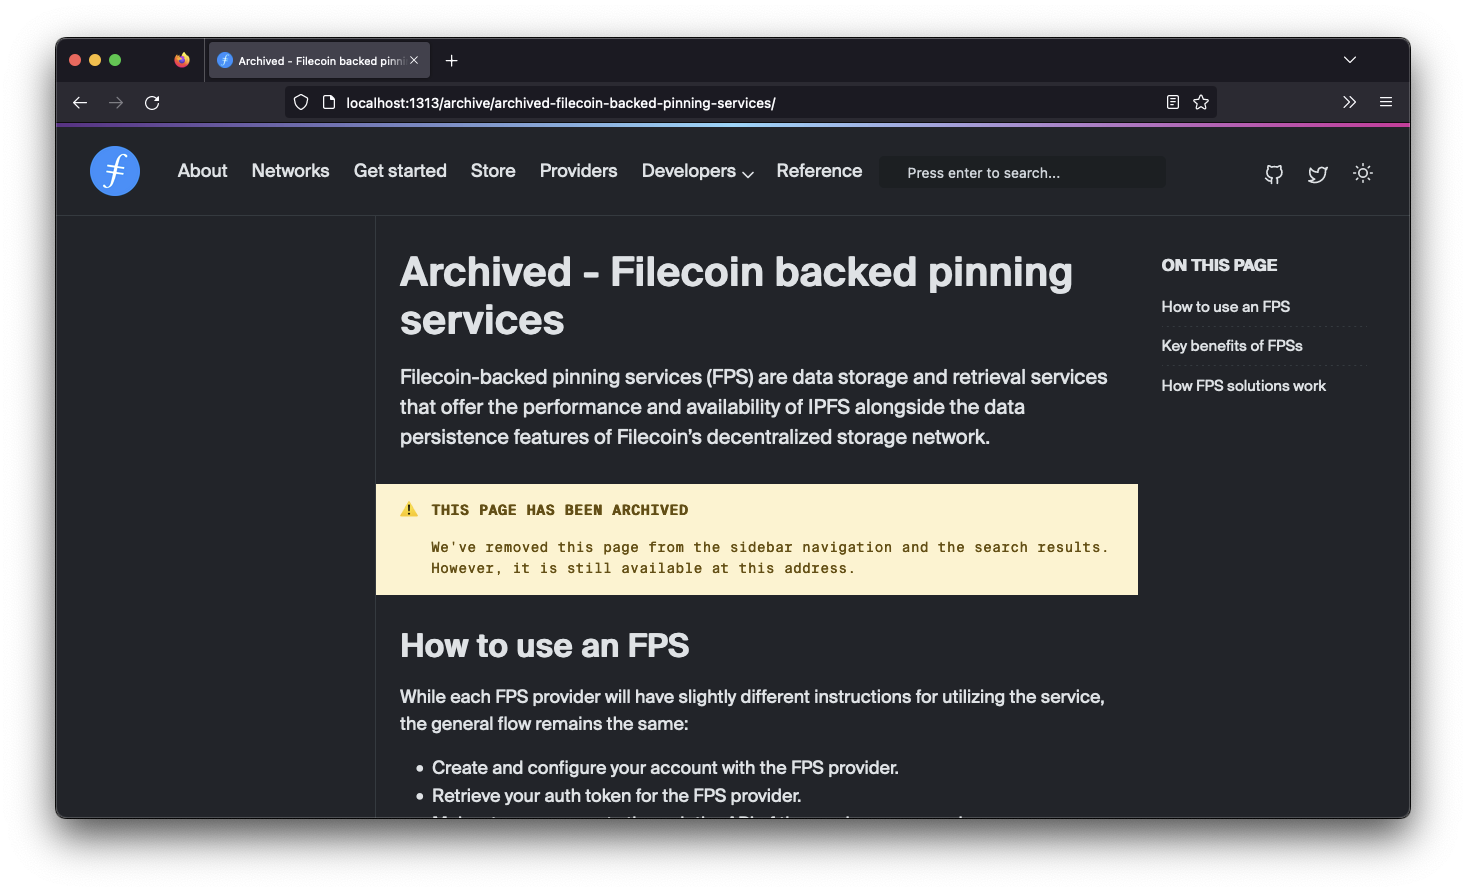Screen dimensions: 1466x892
Task: Toggle reader view icon
Action: point(1173,102)
